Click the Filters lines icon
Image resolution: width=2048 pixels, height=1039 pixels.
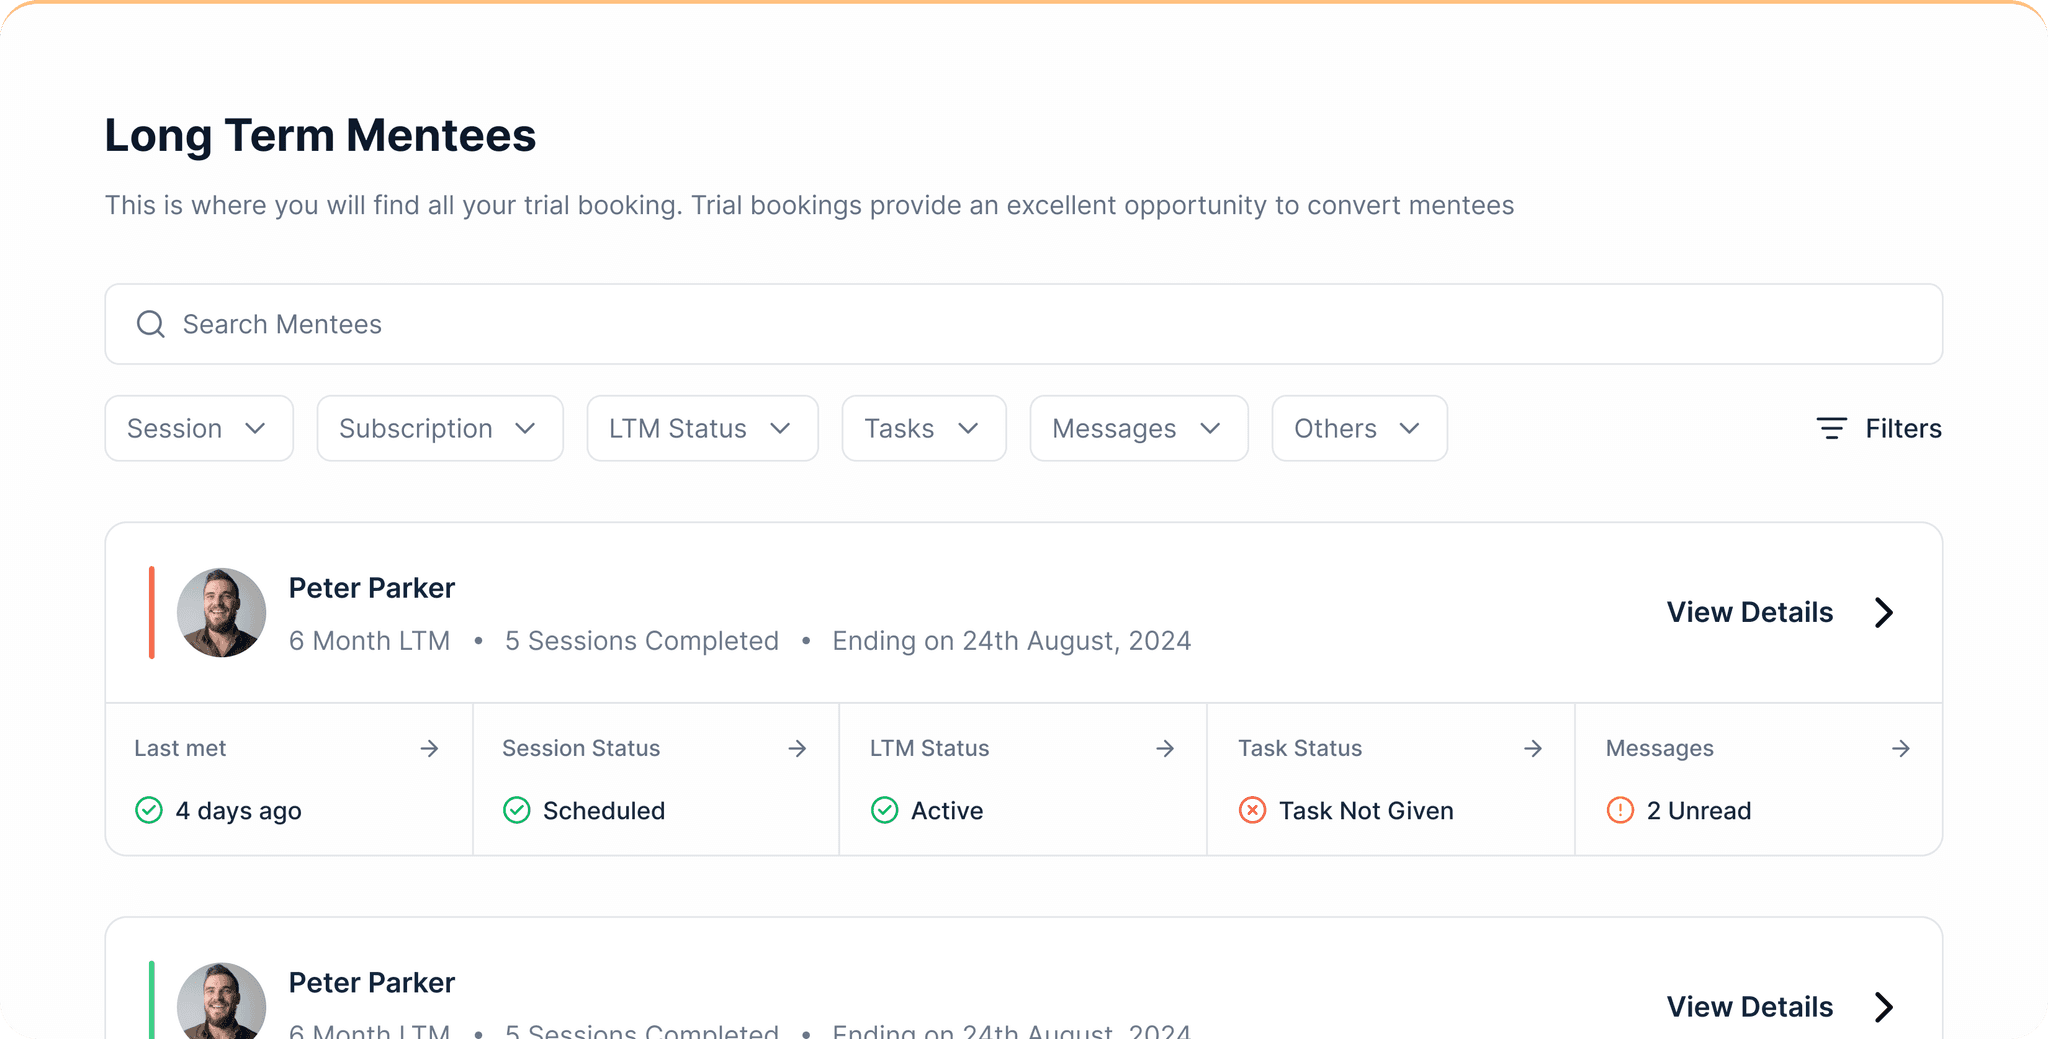[1831, 428]
